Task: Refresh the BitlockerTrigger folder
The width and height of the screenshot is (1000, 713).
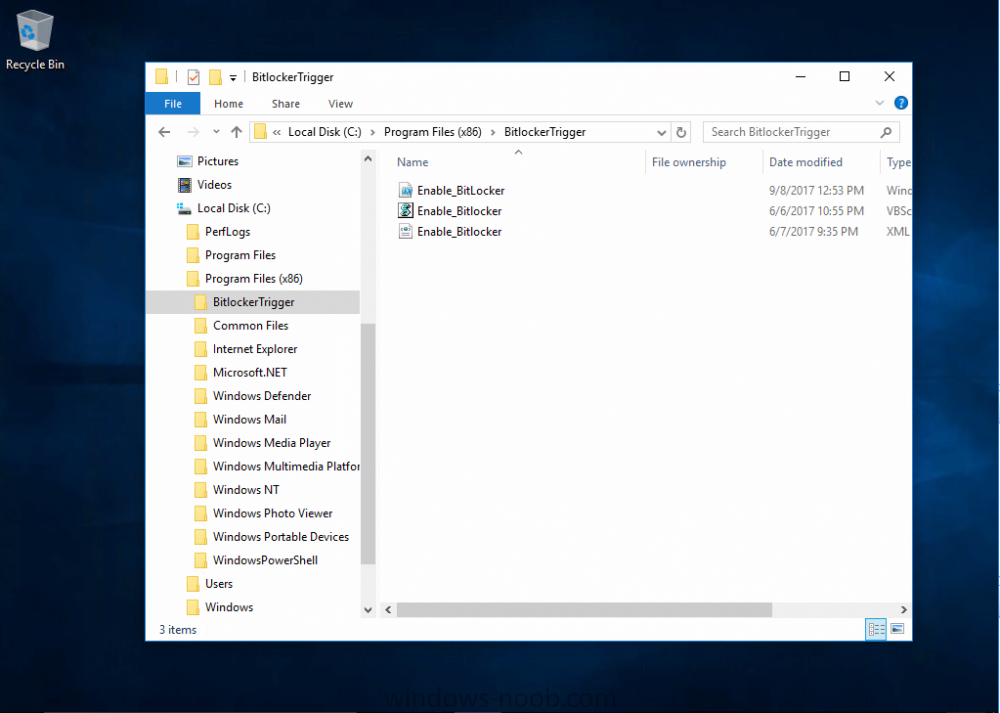Action: click(681, 132)
